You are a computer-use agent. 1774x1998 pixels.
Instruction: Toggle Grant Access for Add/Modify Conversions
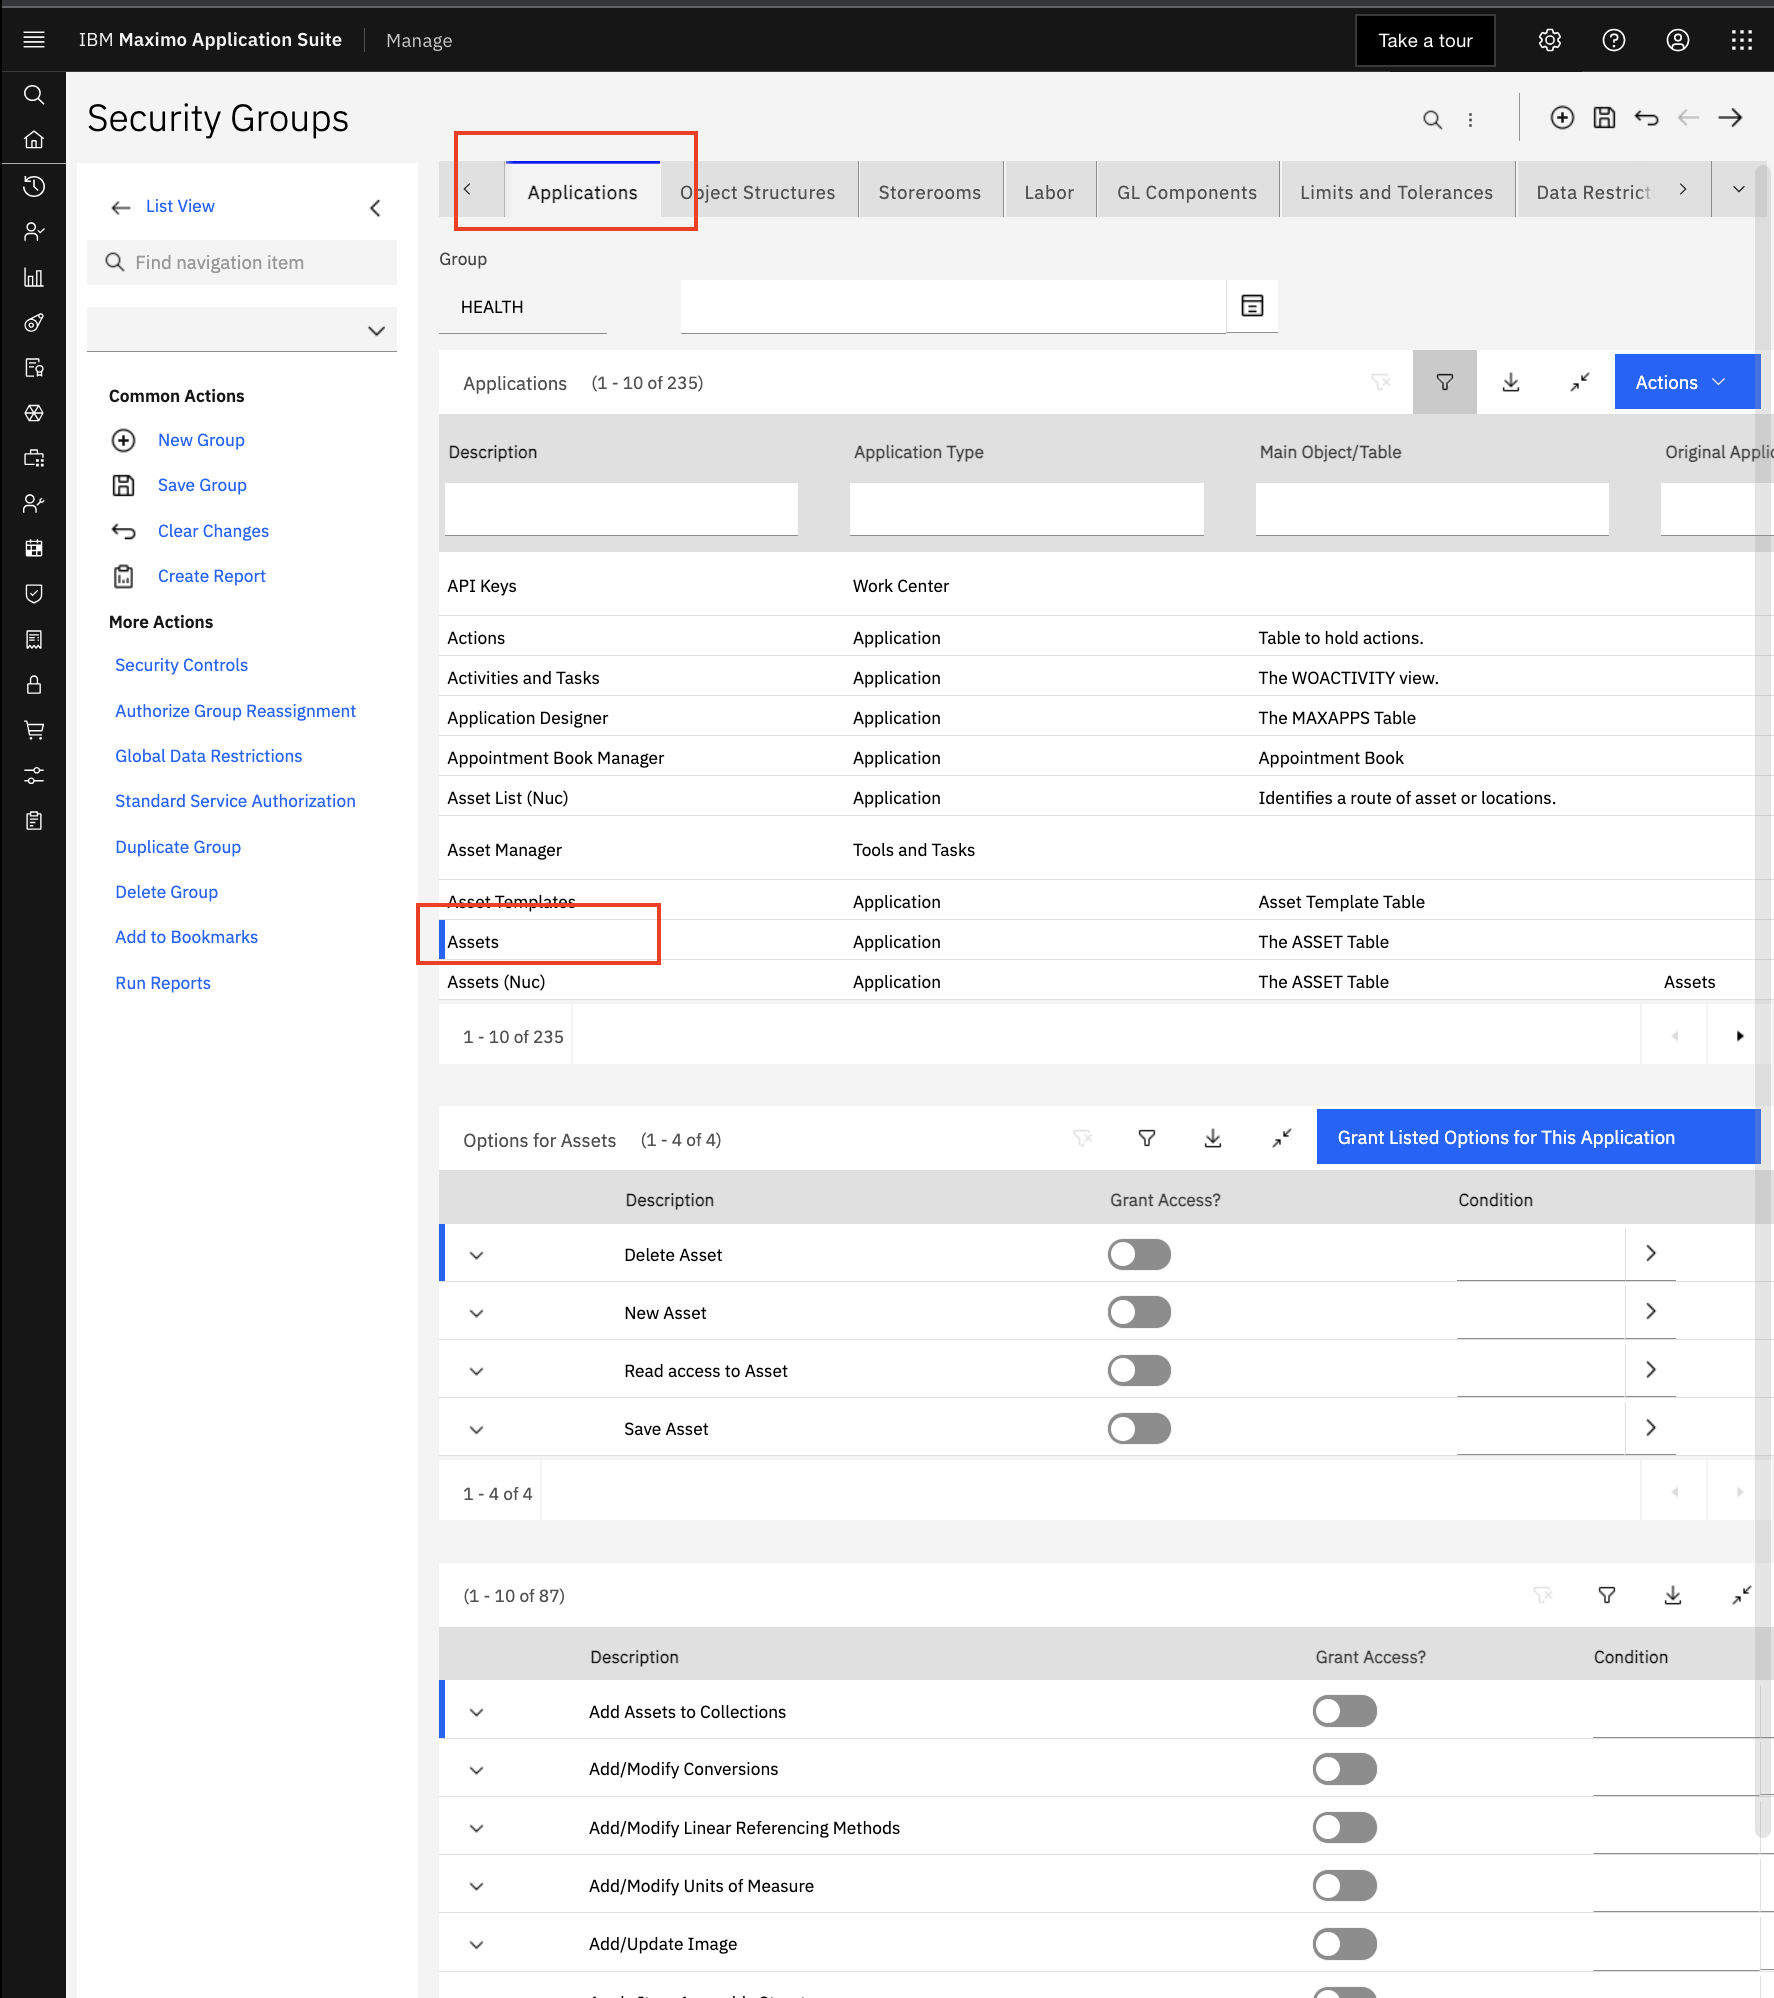click(x=1345, y=1769)
